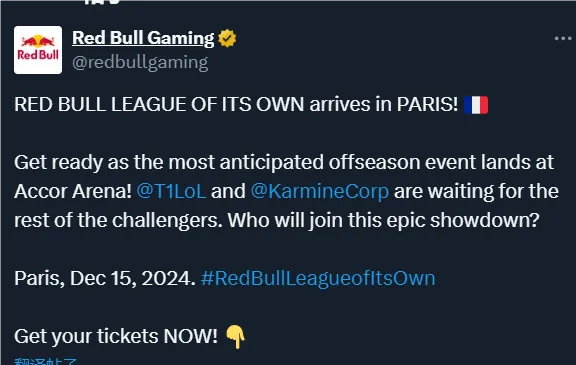Click the 'arrives in PARIS!' headline text
Image resolution: width=576 pixels, height=365 pixels.
384,105
